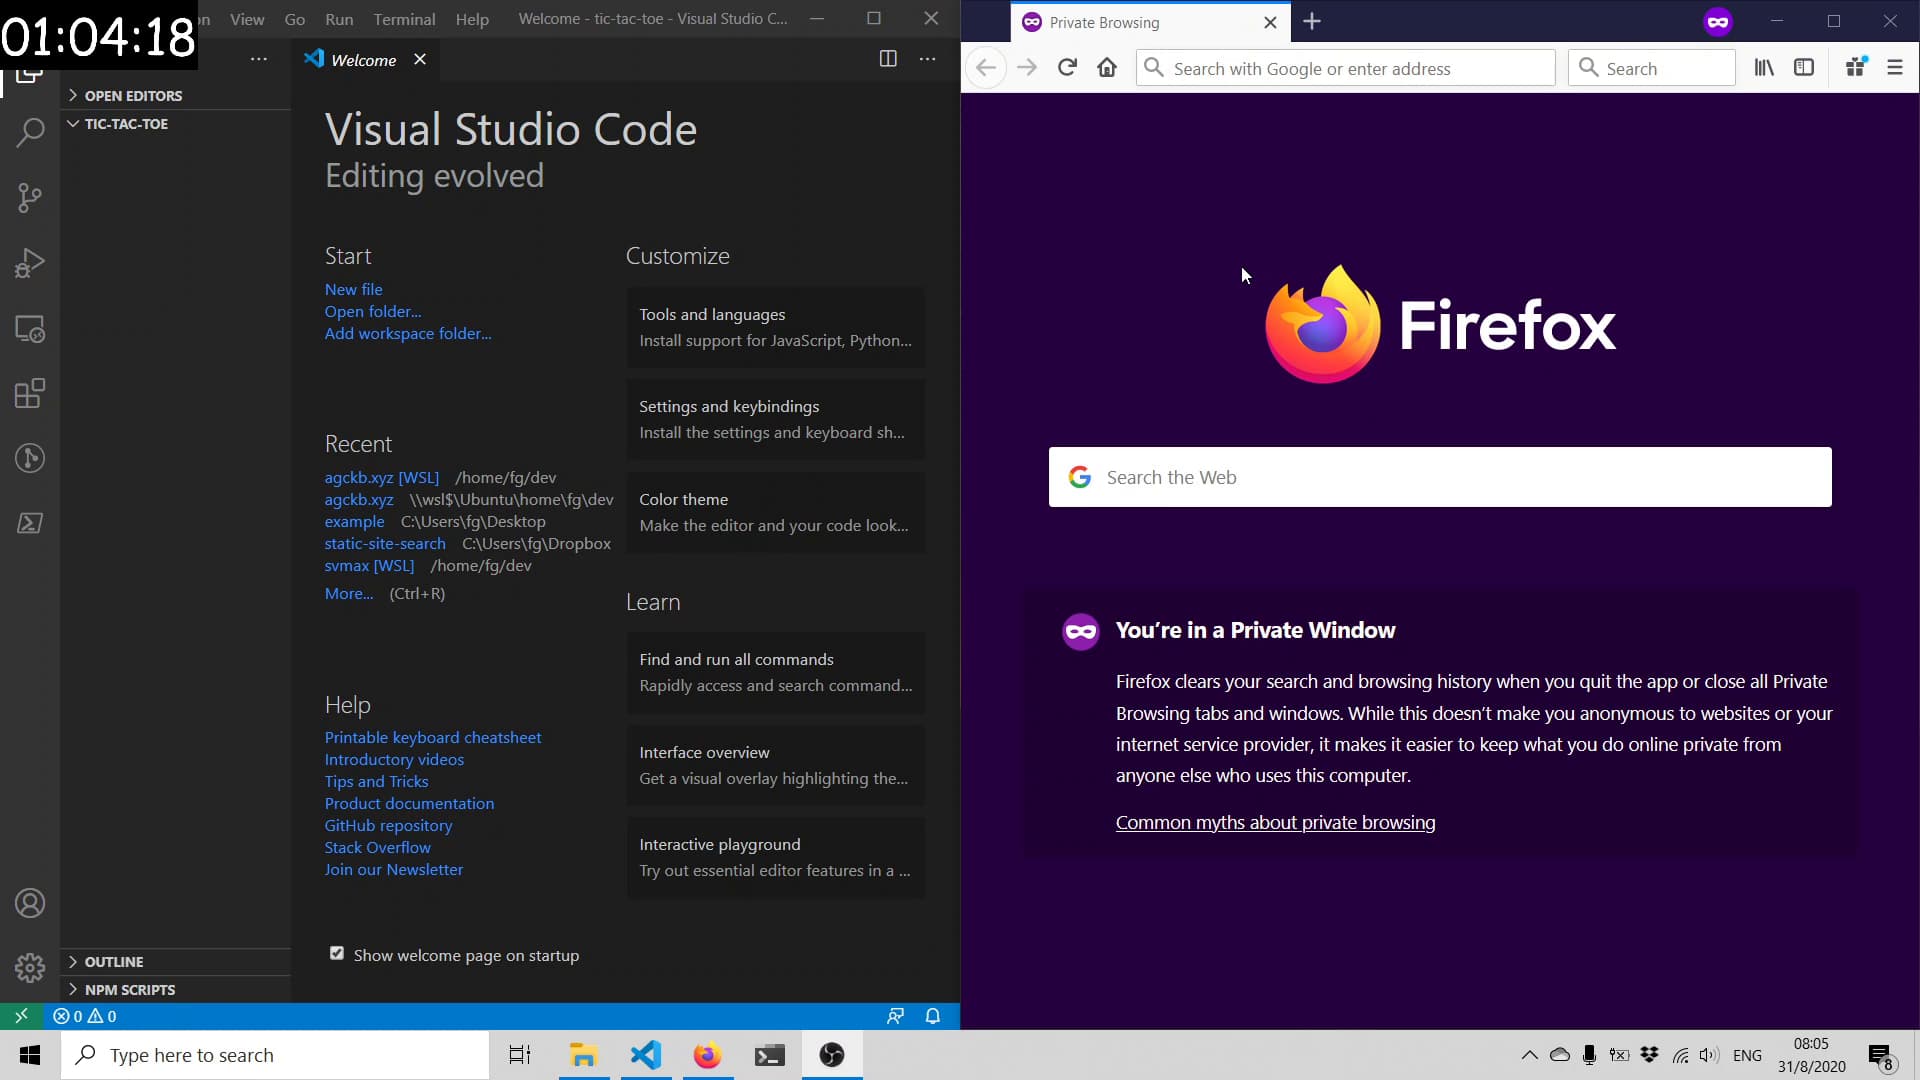Open the feedback icon in VS Code status bar
1920x1080 pixels.
pos(895,1016)
